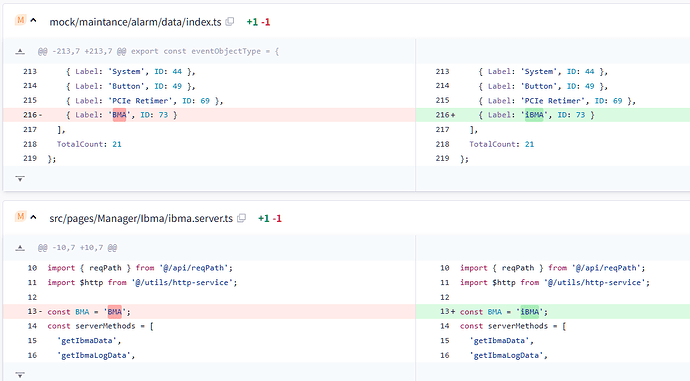Click TotalCount: 21 in left pane
This screenshot has width=690, height=381.
pos(89,144)
